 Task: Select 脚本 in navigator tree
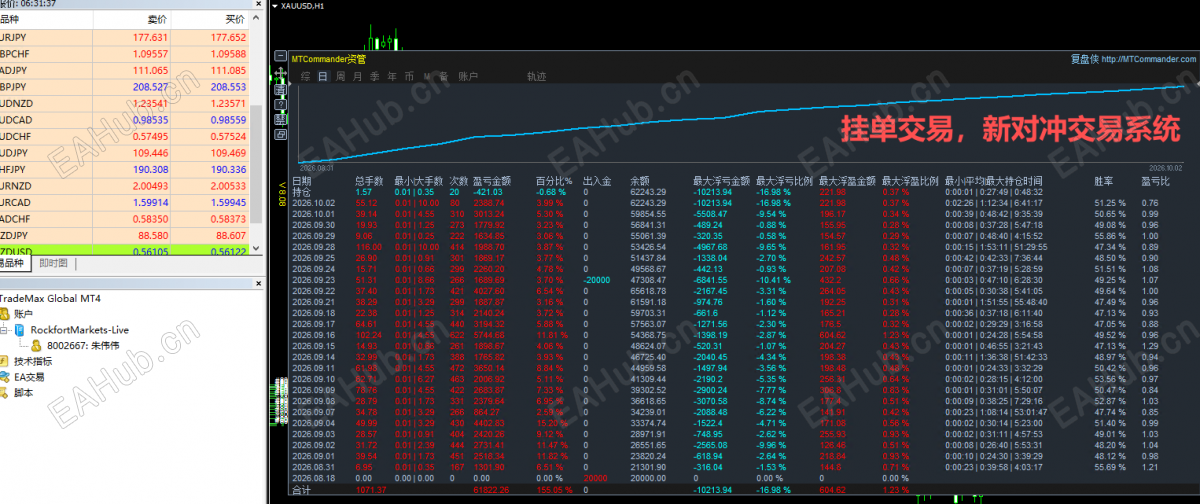[24, 393]
